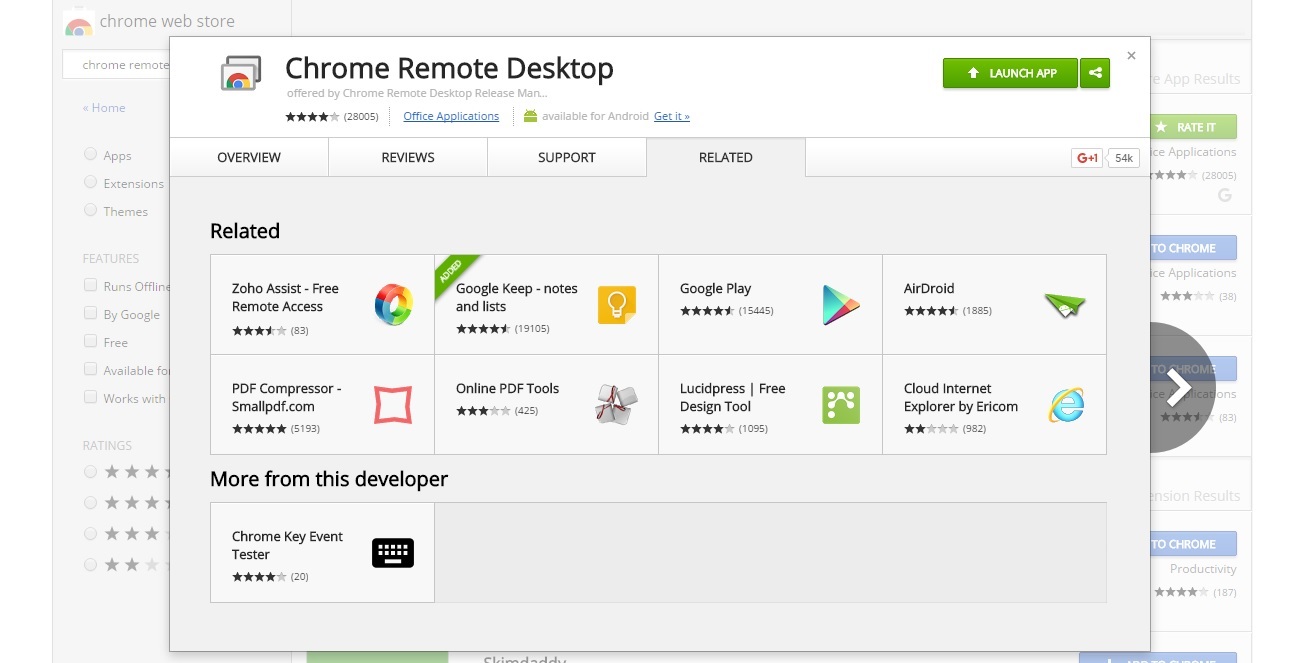Screen dimensions: 1313x663
Task: Click the Lucidpress green icon
Action: (841, 404)
